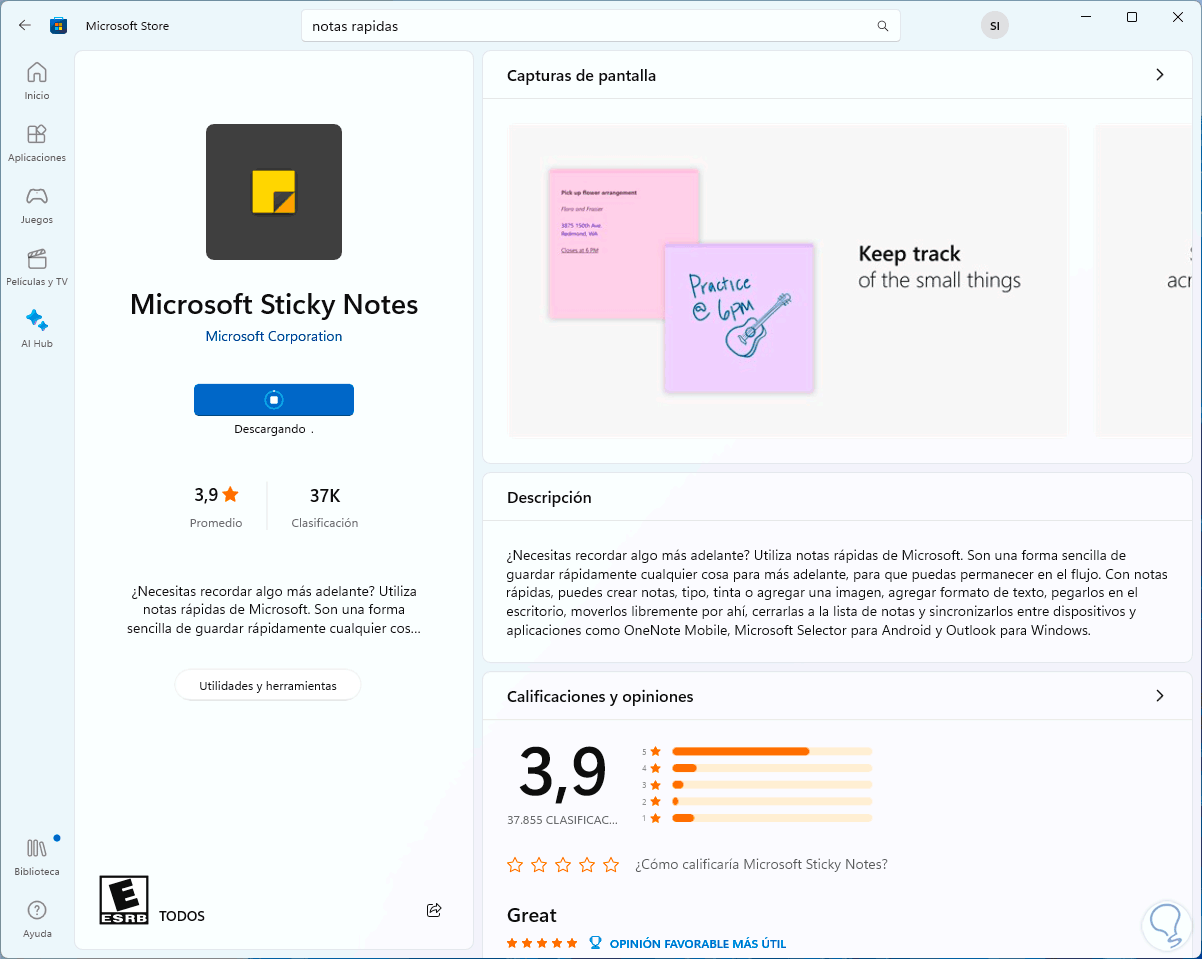
Task: Open the AI Hub section
Action: pyautogui.click(x=37, y=328)
